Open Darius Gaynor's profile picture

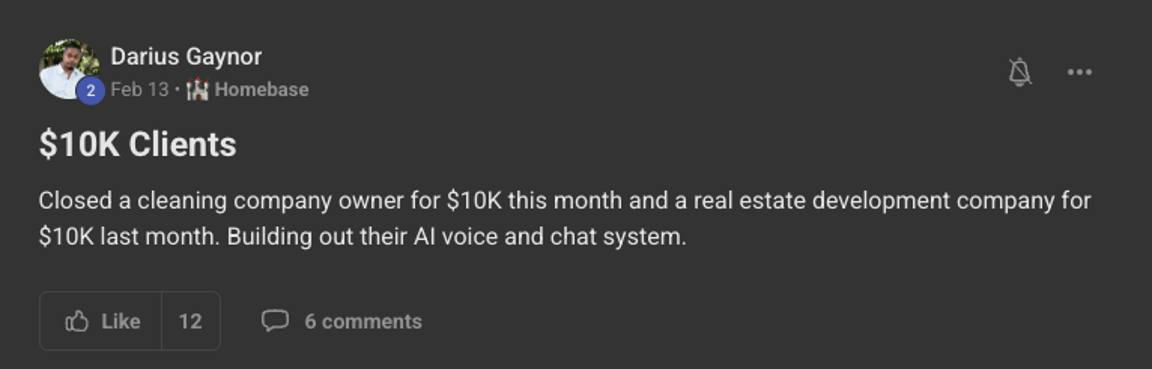[x=68, y=69]
